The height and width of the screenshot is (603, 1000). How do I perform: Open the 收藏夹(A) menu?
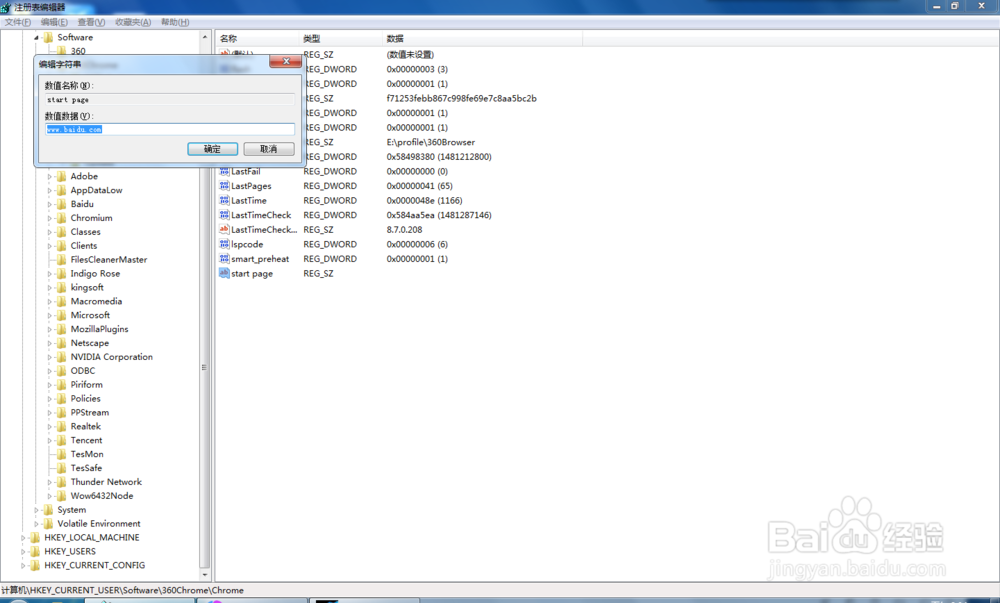coord(133,22)
